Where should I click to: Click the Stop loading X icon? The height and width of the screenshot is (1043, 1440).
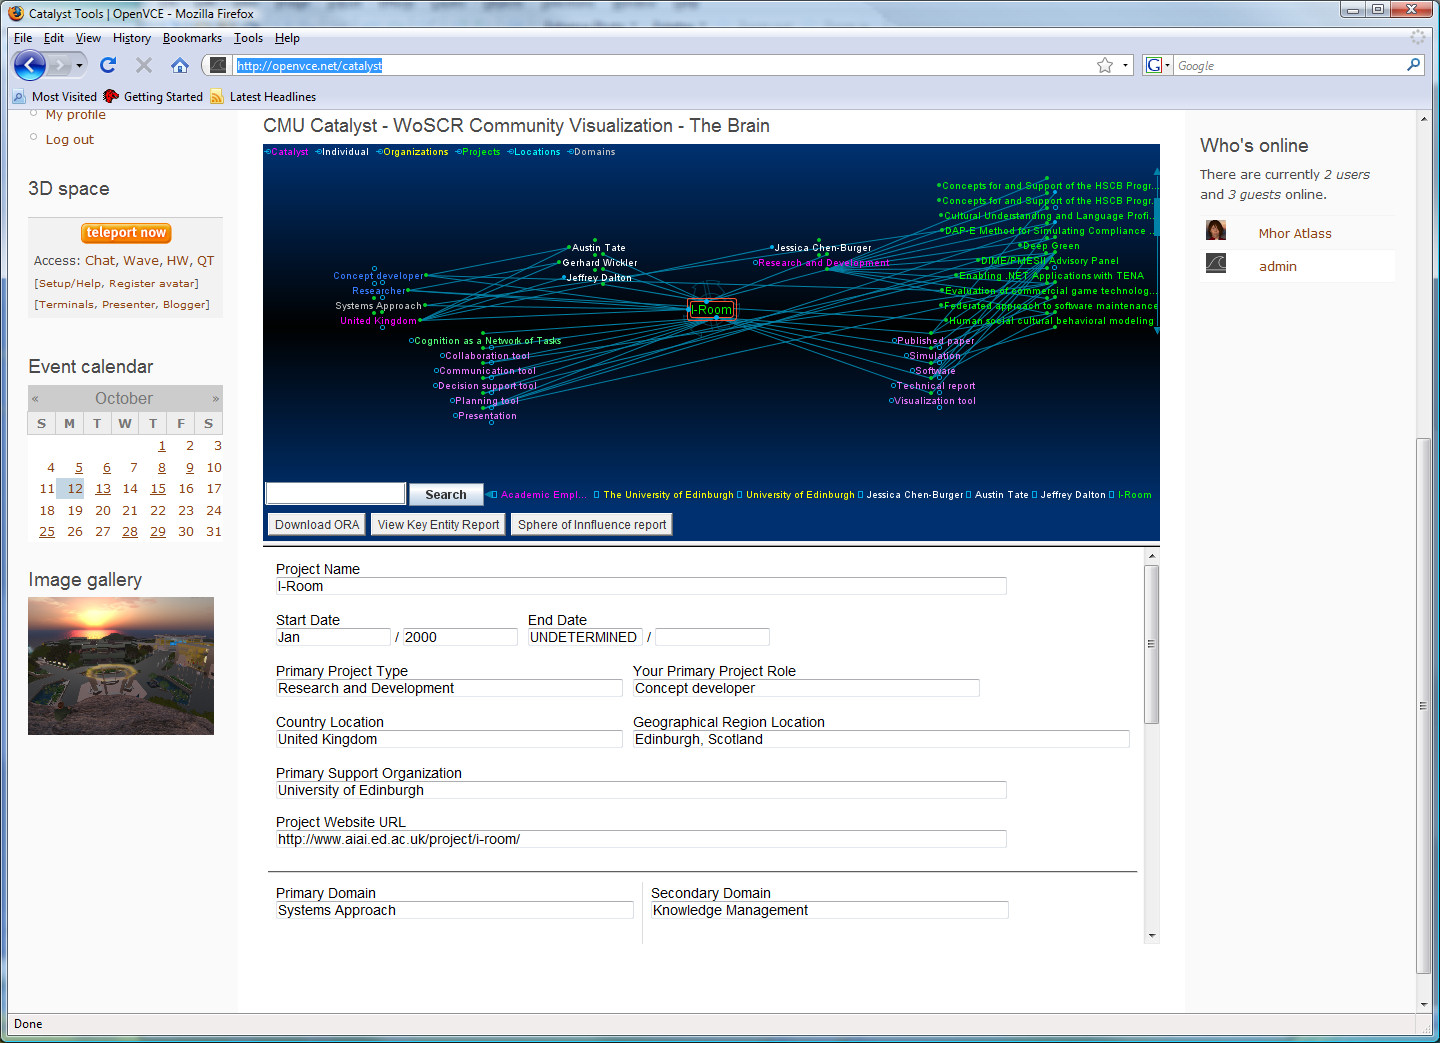click(x=144, y=65)
